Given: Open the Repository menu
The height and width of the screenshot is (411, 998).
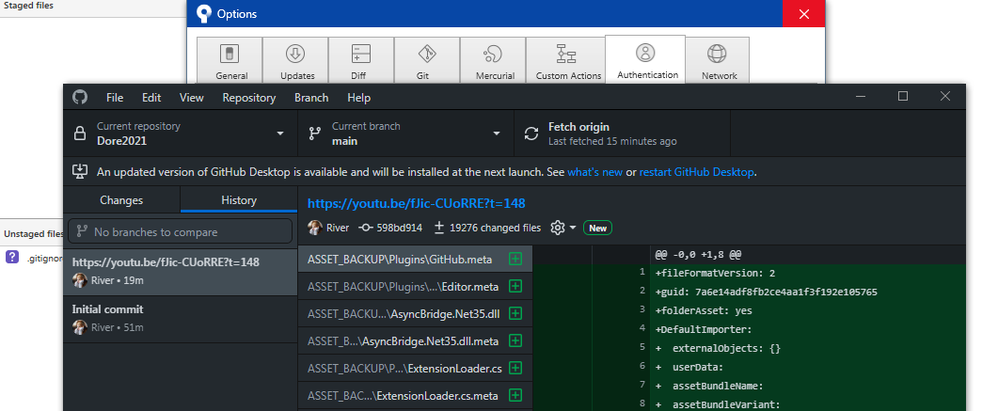Looking at the screenshot, I should 249,97.
